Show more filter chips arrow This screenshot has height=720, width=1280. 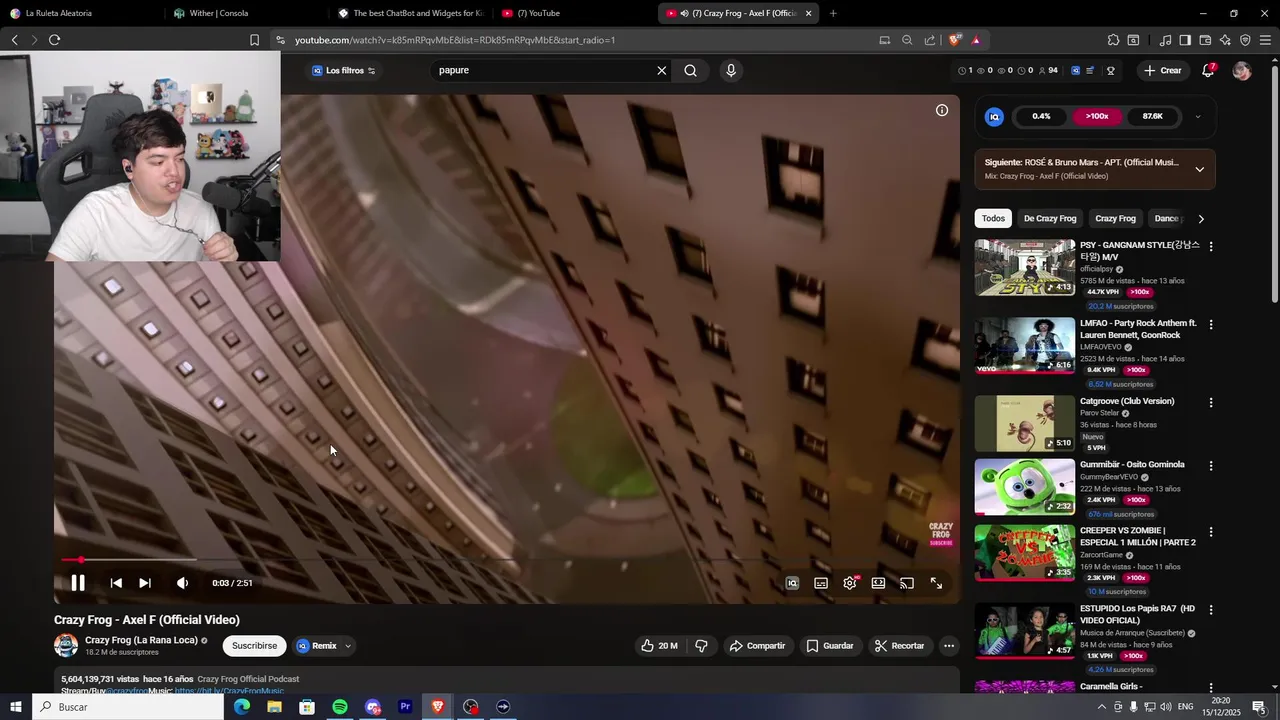pyautogui.click(x=1201, y=219)
